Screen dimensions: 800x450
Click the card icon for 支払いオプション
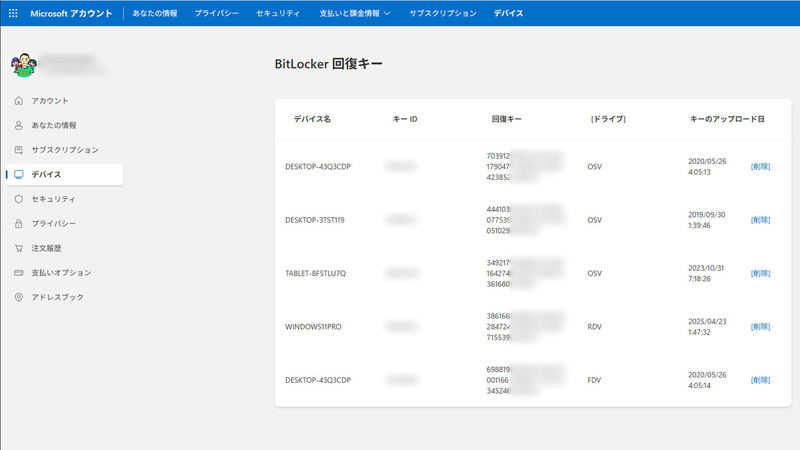pos(19,272)
